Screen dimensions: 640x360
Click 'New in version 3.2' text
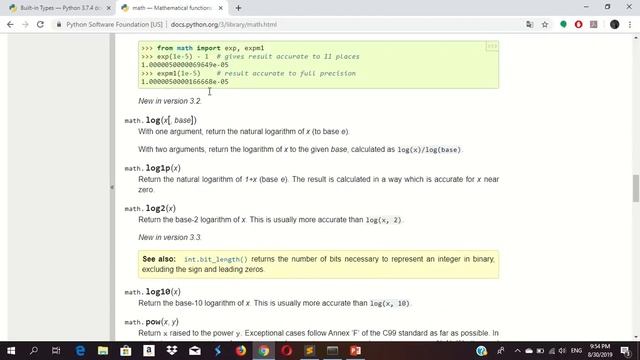tap(169, 101)
